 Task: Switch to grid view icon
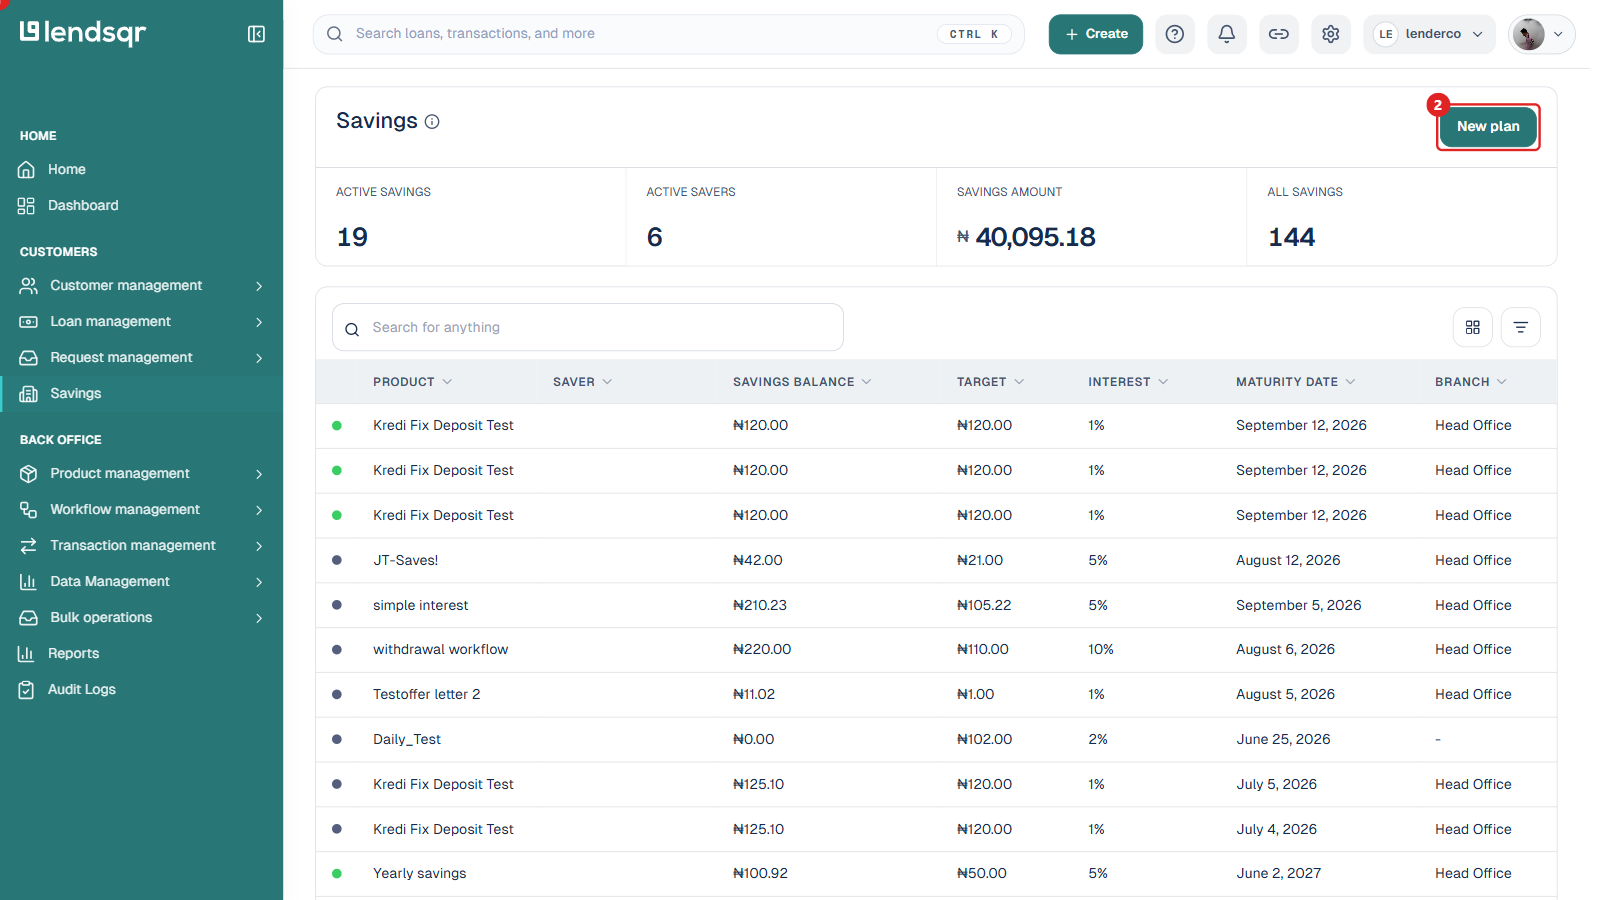point(1473,327)
